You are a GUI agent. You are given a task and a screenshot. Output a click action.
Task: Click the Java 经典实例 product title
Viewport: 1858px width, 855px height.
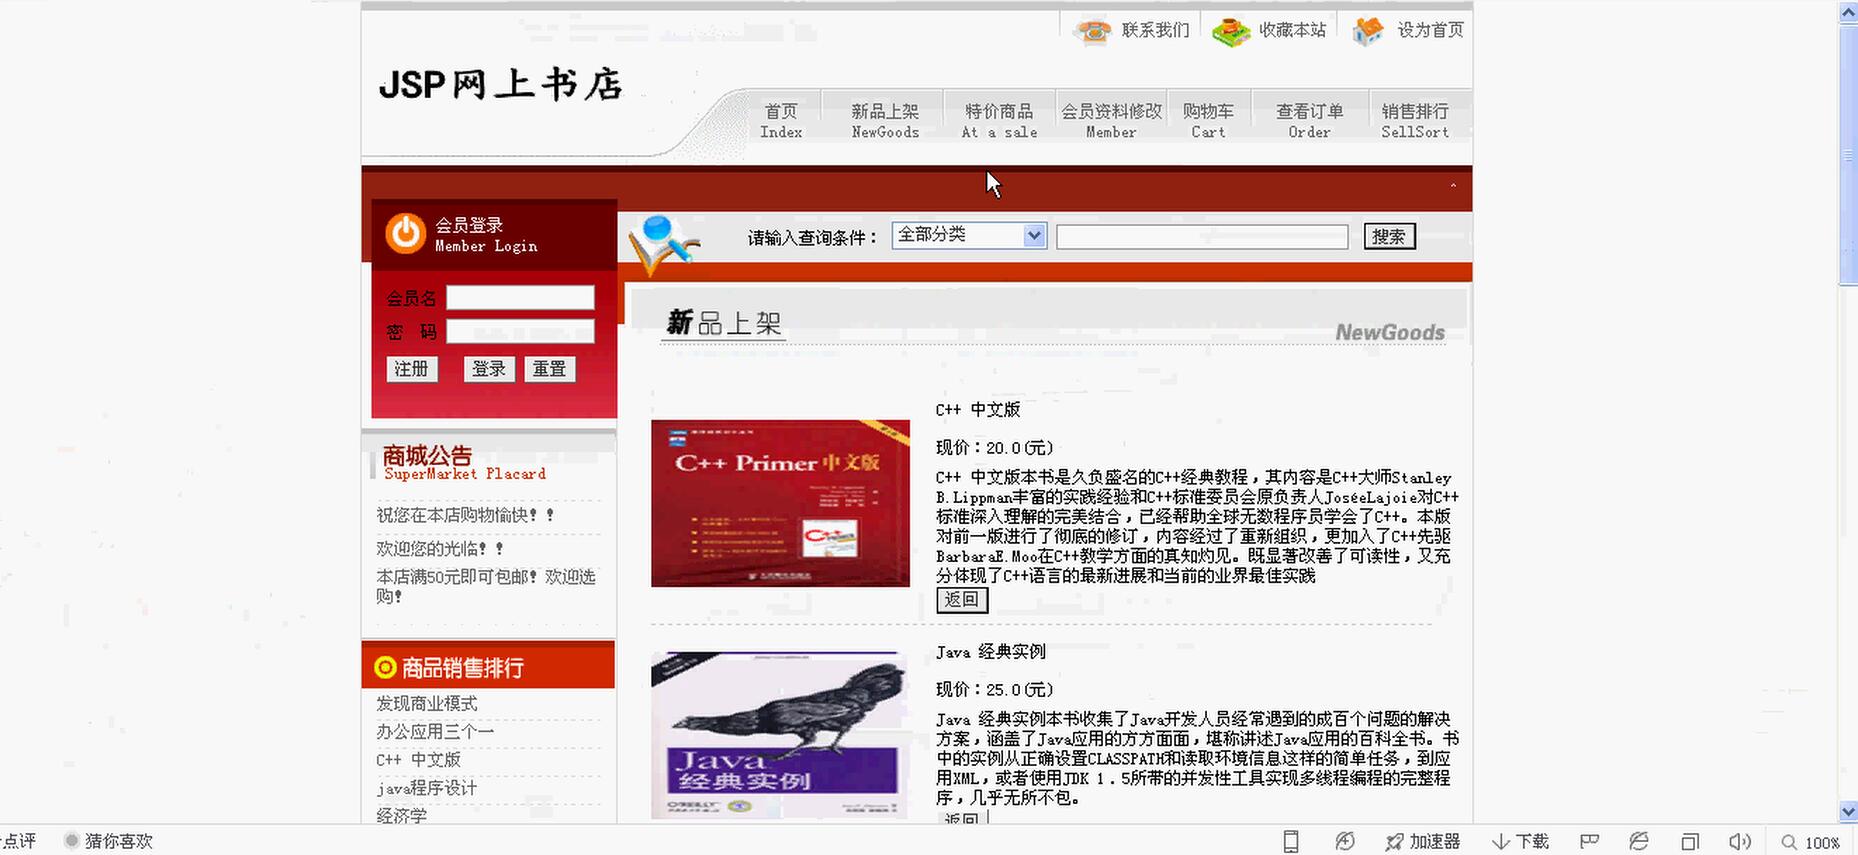click(991, 652)
